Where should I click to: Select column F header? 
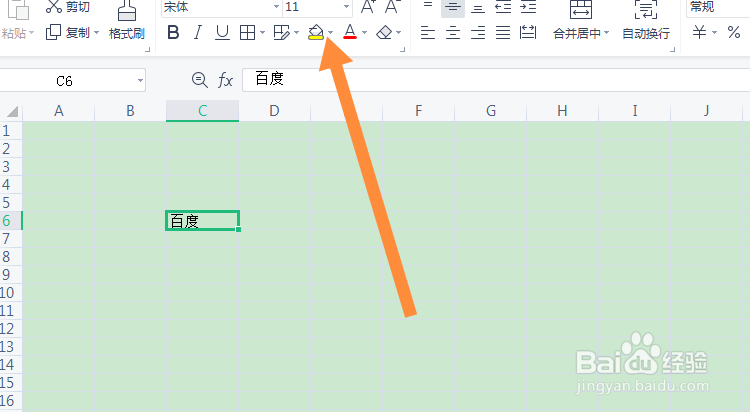pyautogui.click(x=419, y=111)
